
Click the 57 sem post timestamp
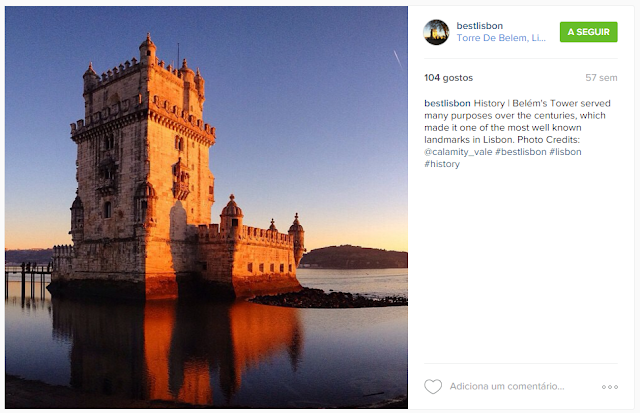coord(601,78)
